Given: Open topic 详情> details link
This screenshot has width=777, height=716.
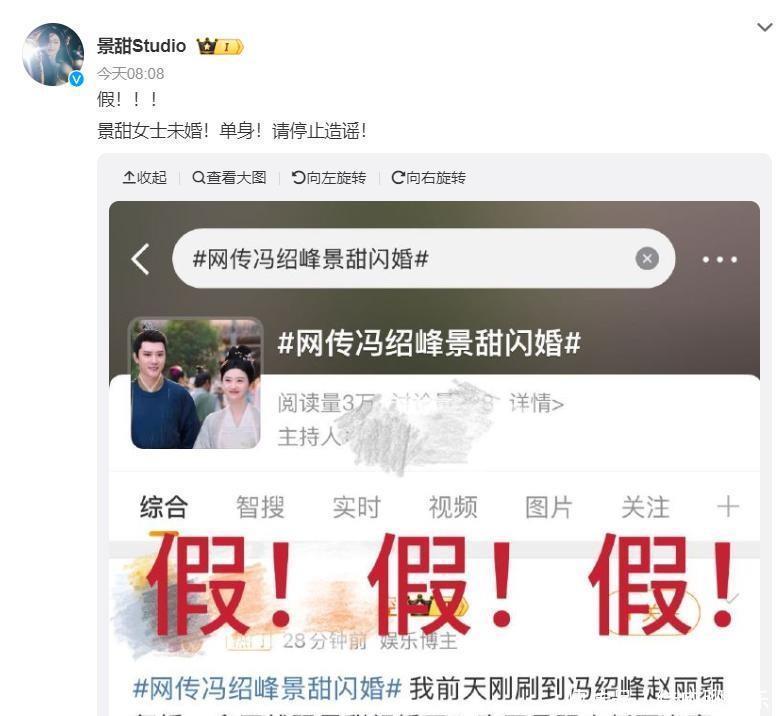Looking at the screenshot, I should tap(537, 403).
